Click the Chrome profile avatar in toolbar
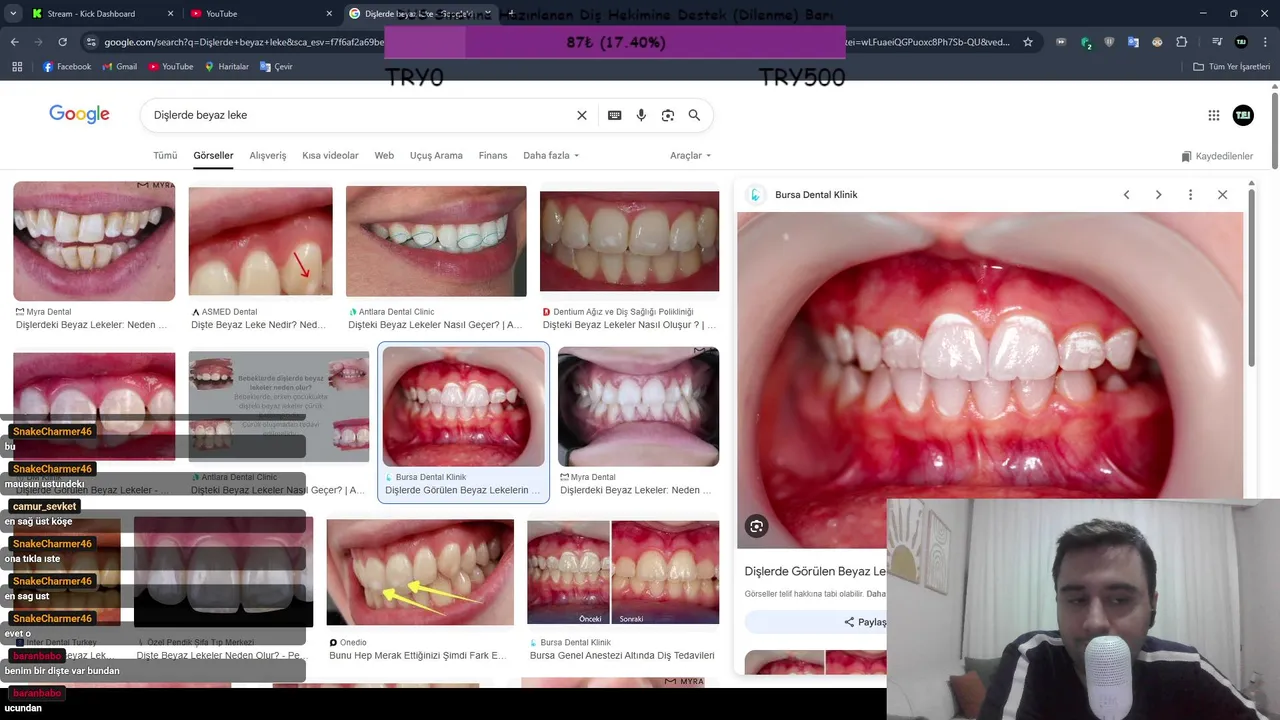Screen dimensions: 1280x720 point(1241,42)
